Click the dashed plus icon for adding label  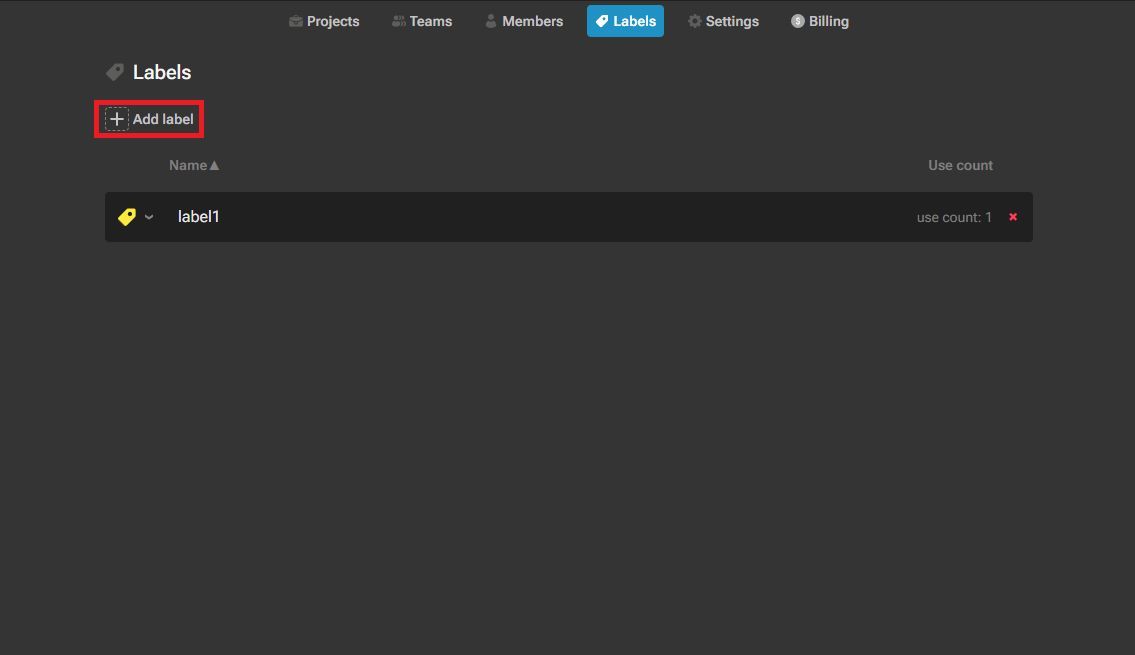[x=117, y=119]
